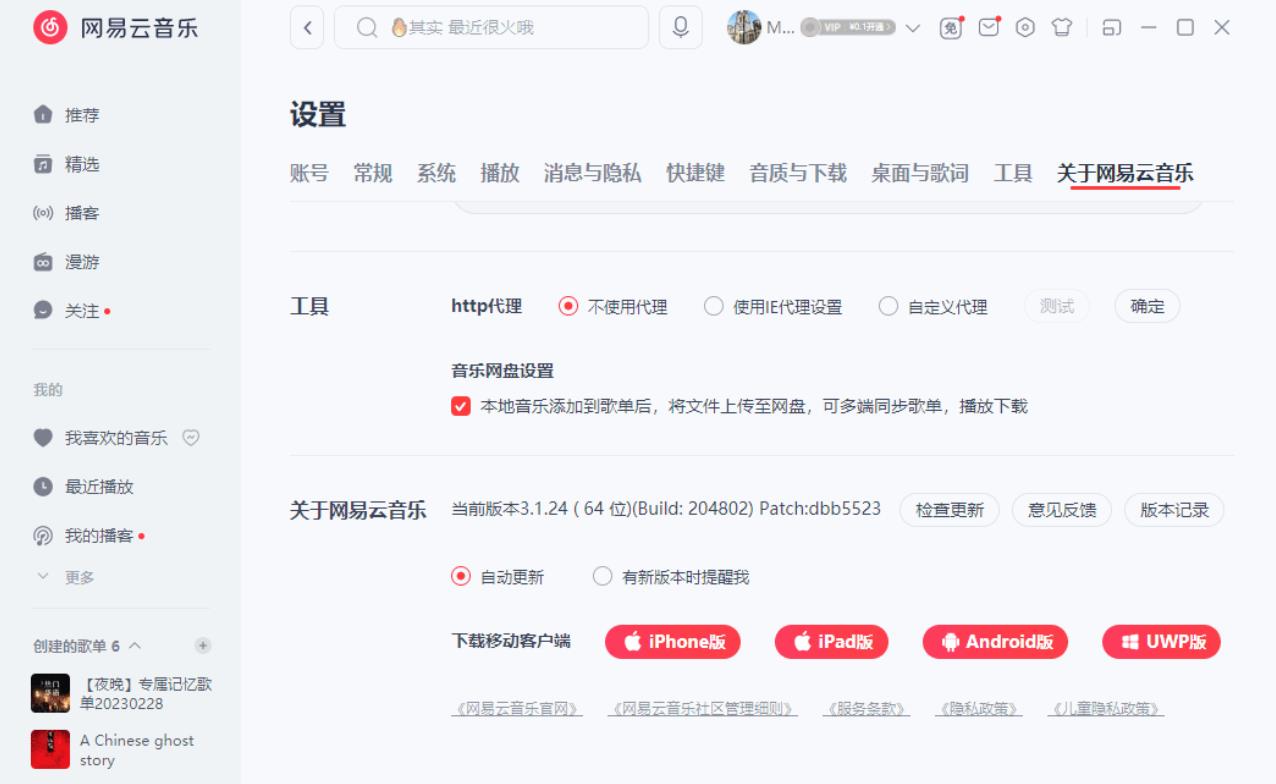Click the 确定 proxy button
Image resolution: width=1276 pixels, height=784 pixels.
[x=1147, y=306]
